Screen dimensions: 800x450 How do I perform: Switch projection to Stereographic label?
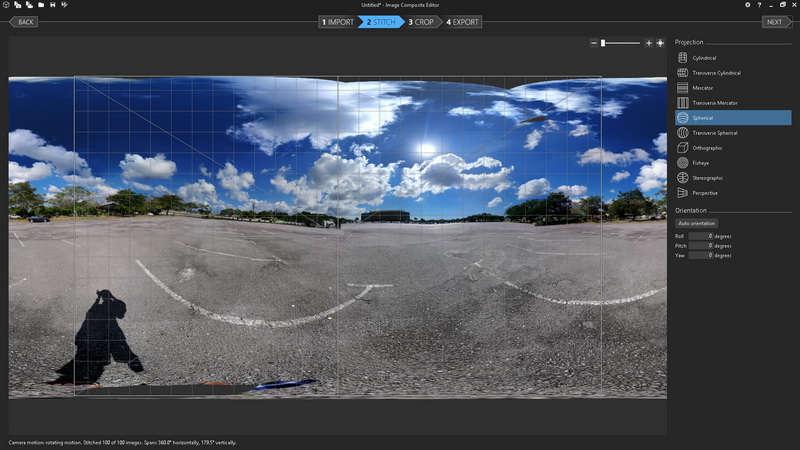(x=708, y=178)
